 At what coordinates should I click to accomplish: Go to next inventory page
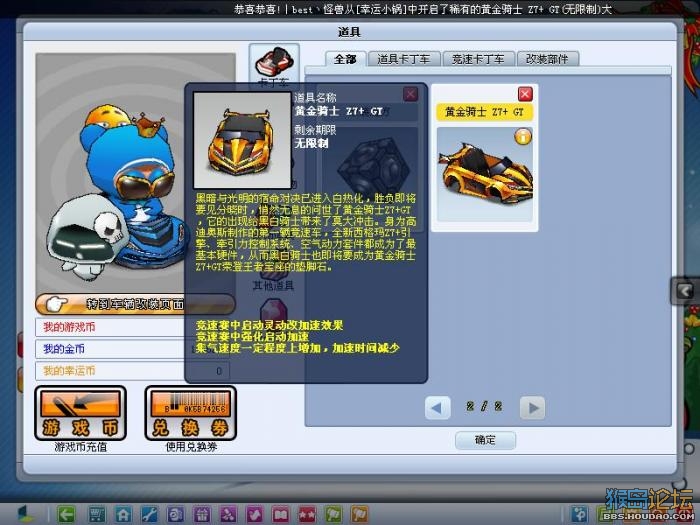coord(532,407)
